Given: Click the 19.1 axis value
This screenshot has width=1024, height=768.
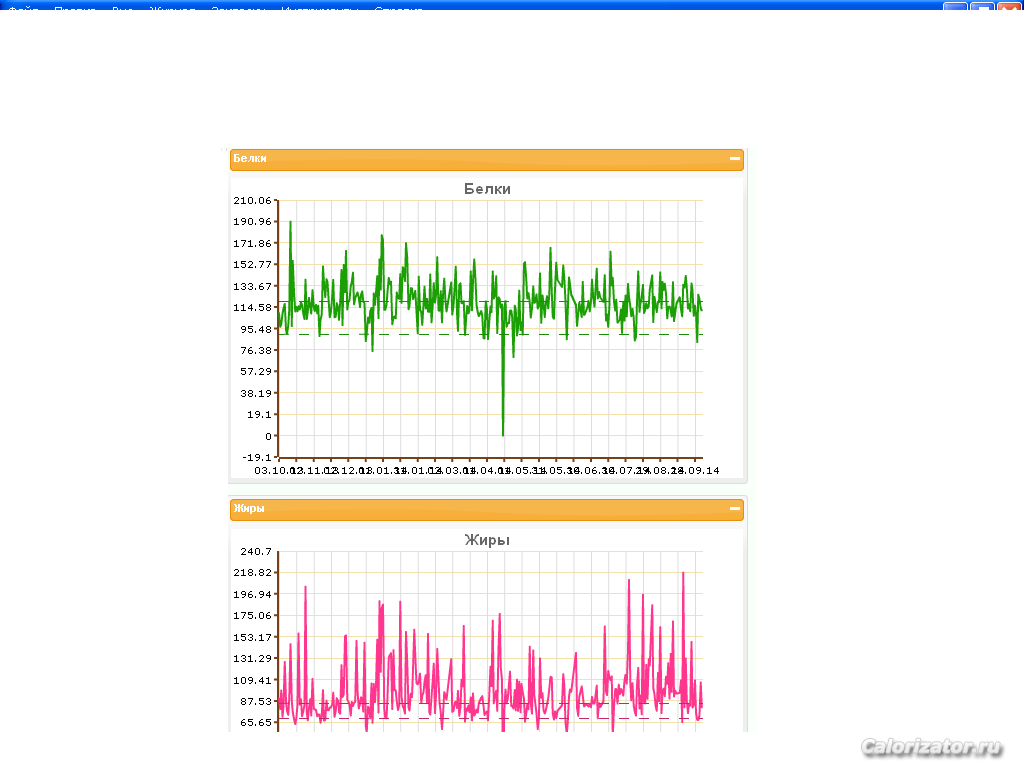Looking at the screenshot, I should pos(259,415).
